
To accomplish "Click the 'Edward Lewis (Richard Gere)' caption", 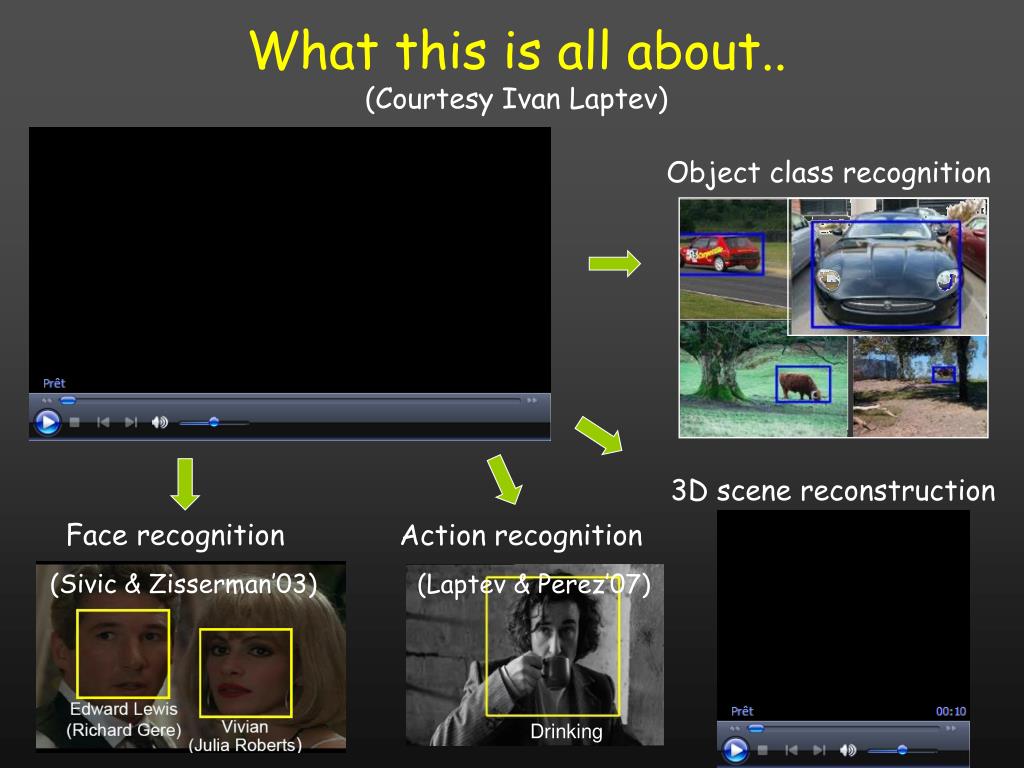I will (124, 719).
